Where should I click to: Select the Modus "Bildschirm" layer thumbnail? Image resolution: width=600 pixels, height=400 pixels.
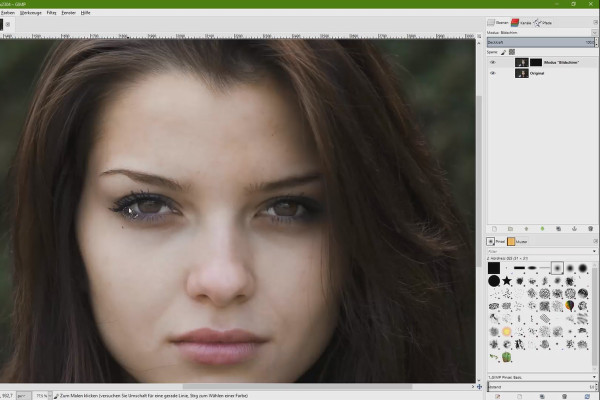pyautogui.click(x=522, y=62)
